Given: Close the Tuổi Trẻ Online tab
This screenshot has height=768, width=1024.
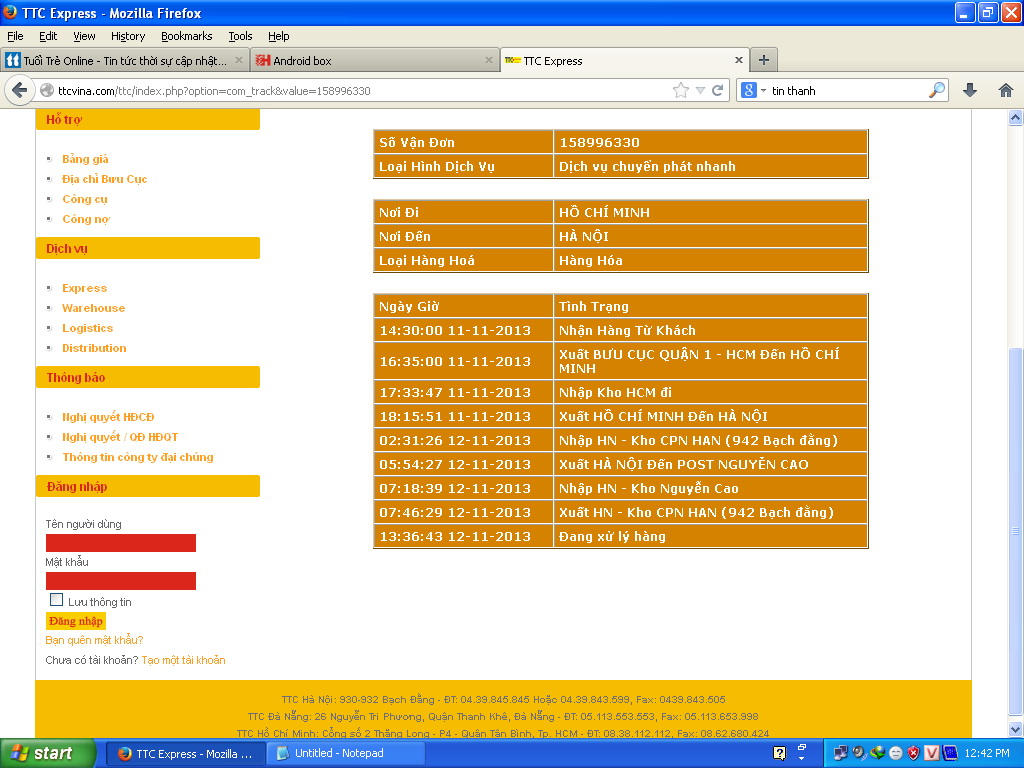Looking at the screenshot, I should point(238,60).
